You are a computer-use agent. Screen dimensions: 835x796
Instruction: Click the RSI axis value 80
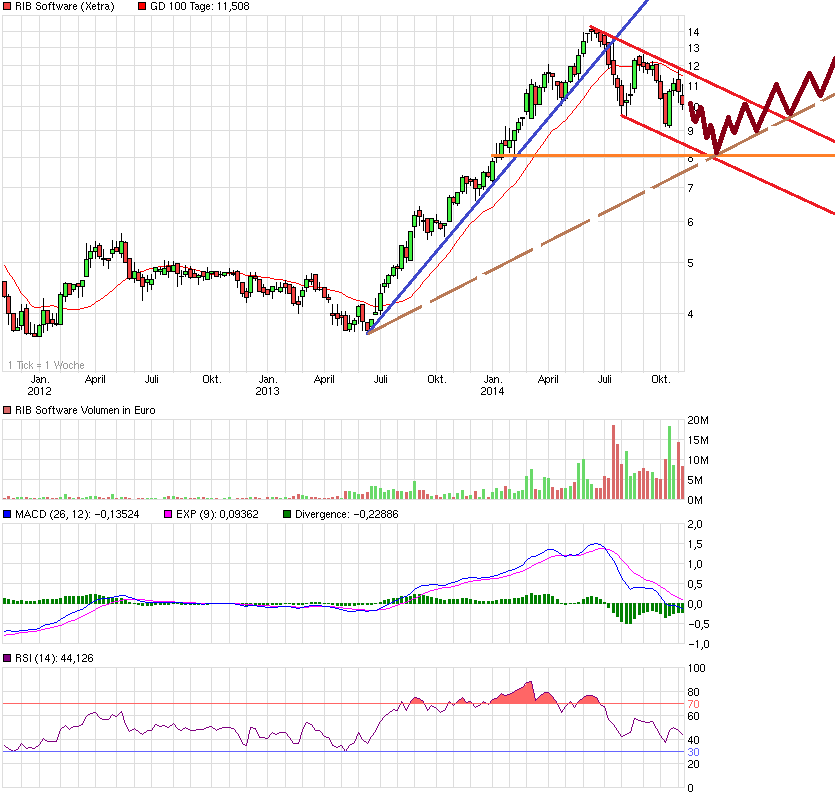(693, 692)
